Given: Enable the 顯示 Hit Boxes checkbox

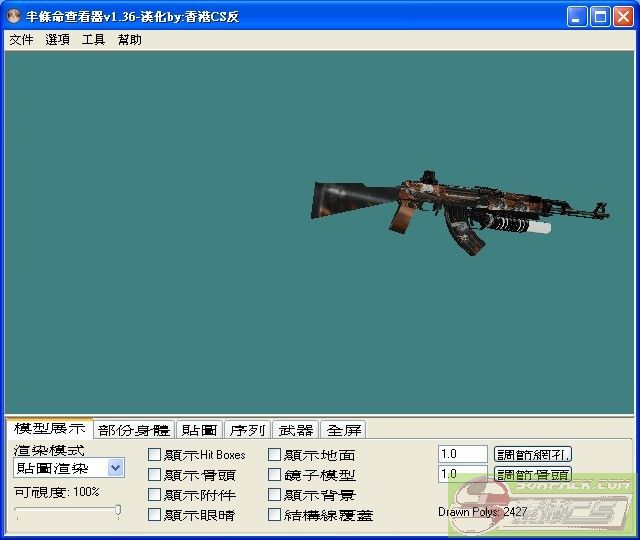Looking at the screenshot, I should (154, 455).
